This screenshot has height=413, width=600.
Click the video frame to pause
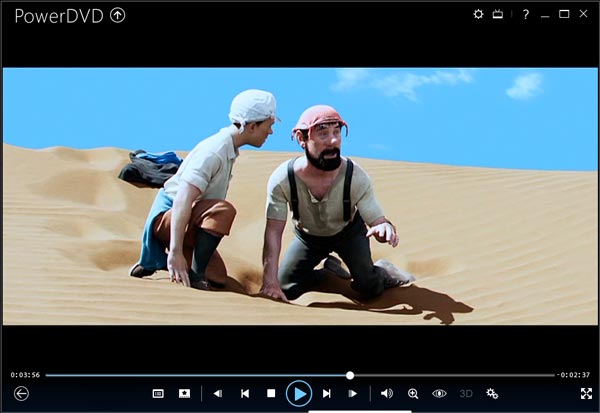pyautogui.click(x=300, y=196)
